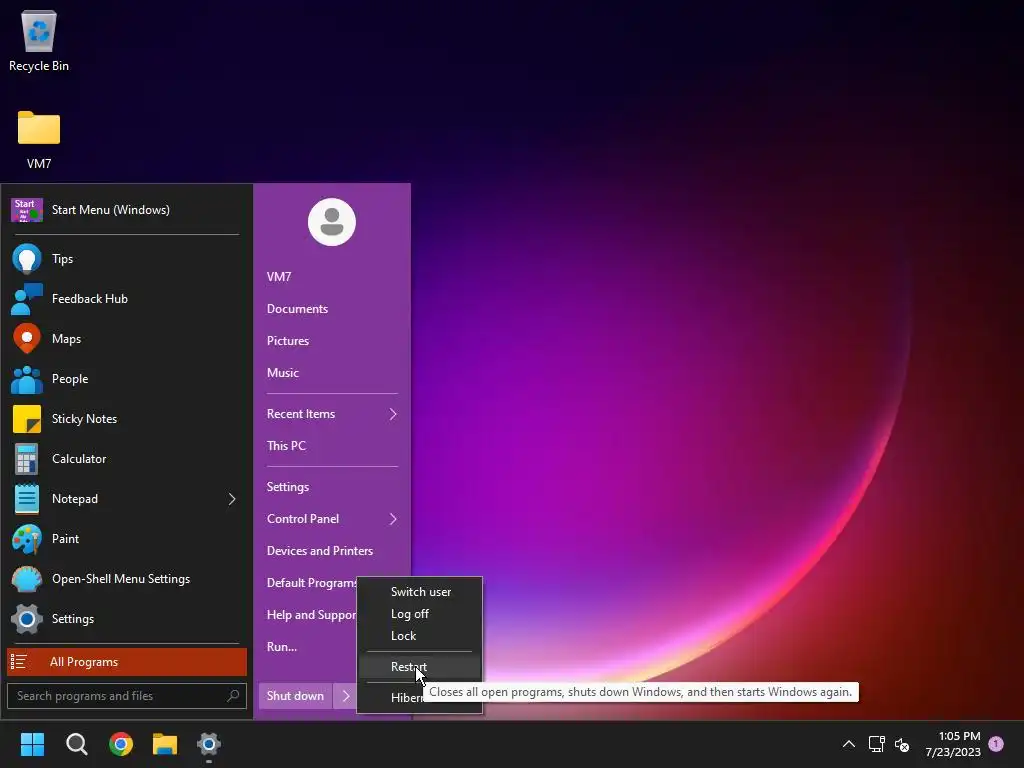The image size is (1024, 768).
Task: Open Help and Support
Action: (311, 615)
